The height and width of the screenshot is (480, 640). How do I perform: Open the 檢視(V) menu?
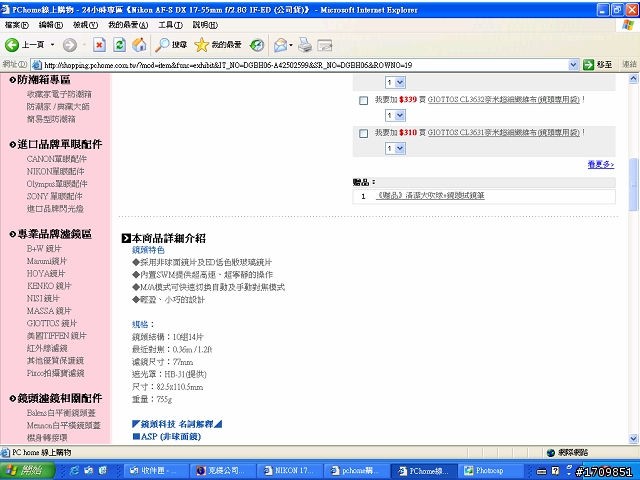[x=85, y=25]
